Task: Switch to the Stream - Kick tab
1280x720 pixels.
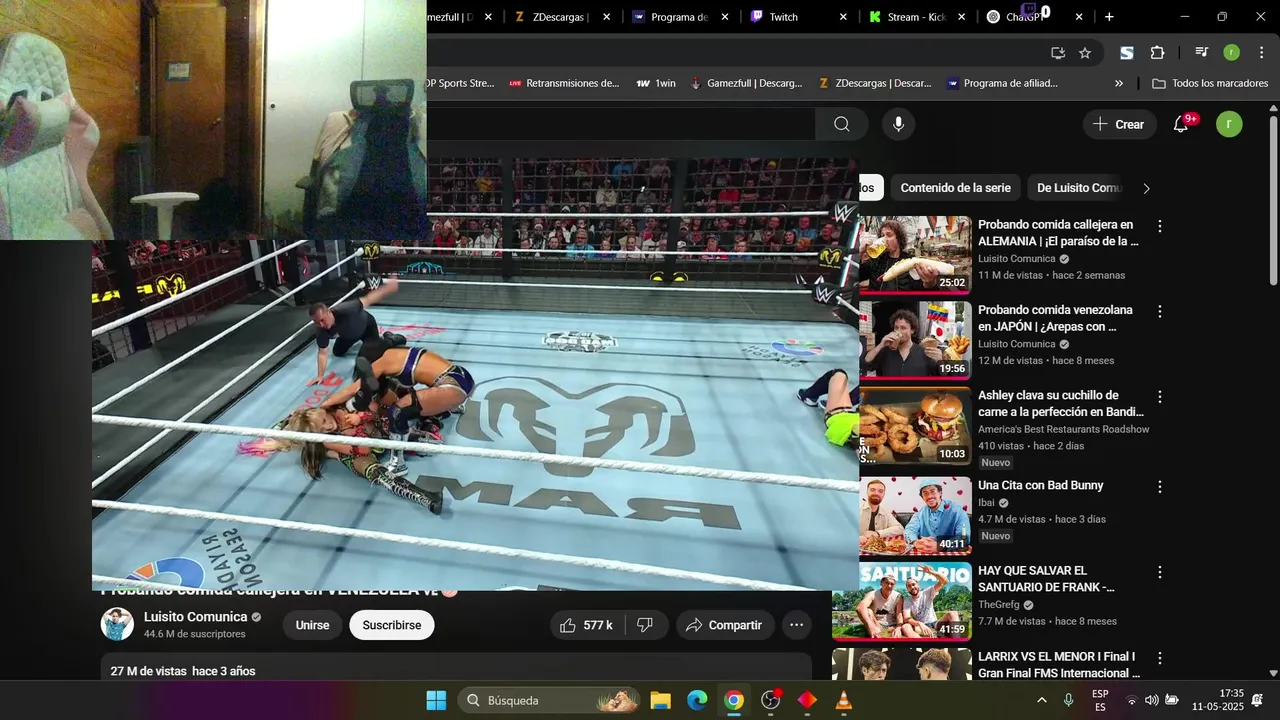Action: tap(915, 17)
